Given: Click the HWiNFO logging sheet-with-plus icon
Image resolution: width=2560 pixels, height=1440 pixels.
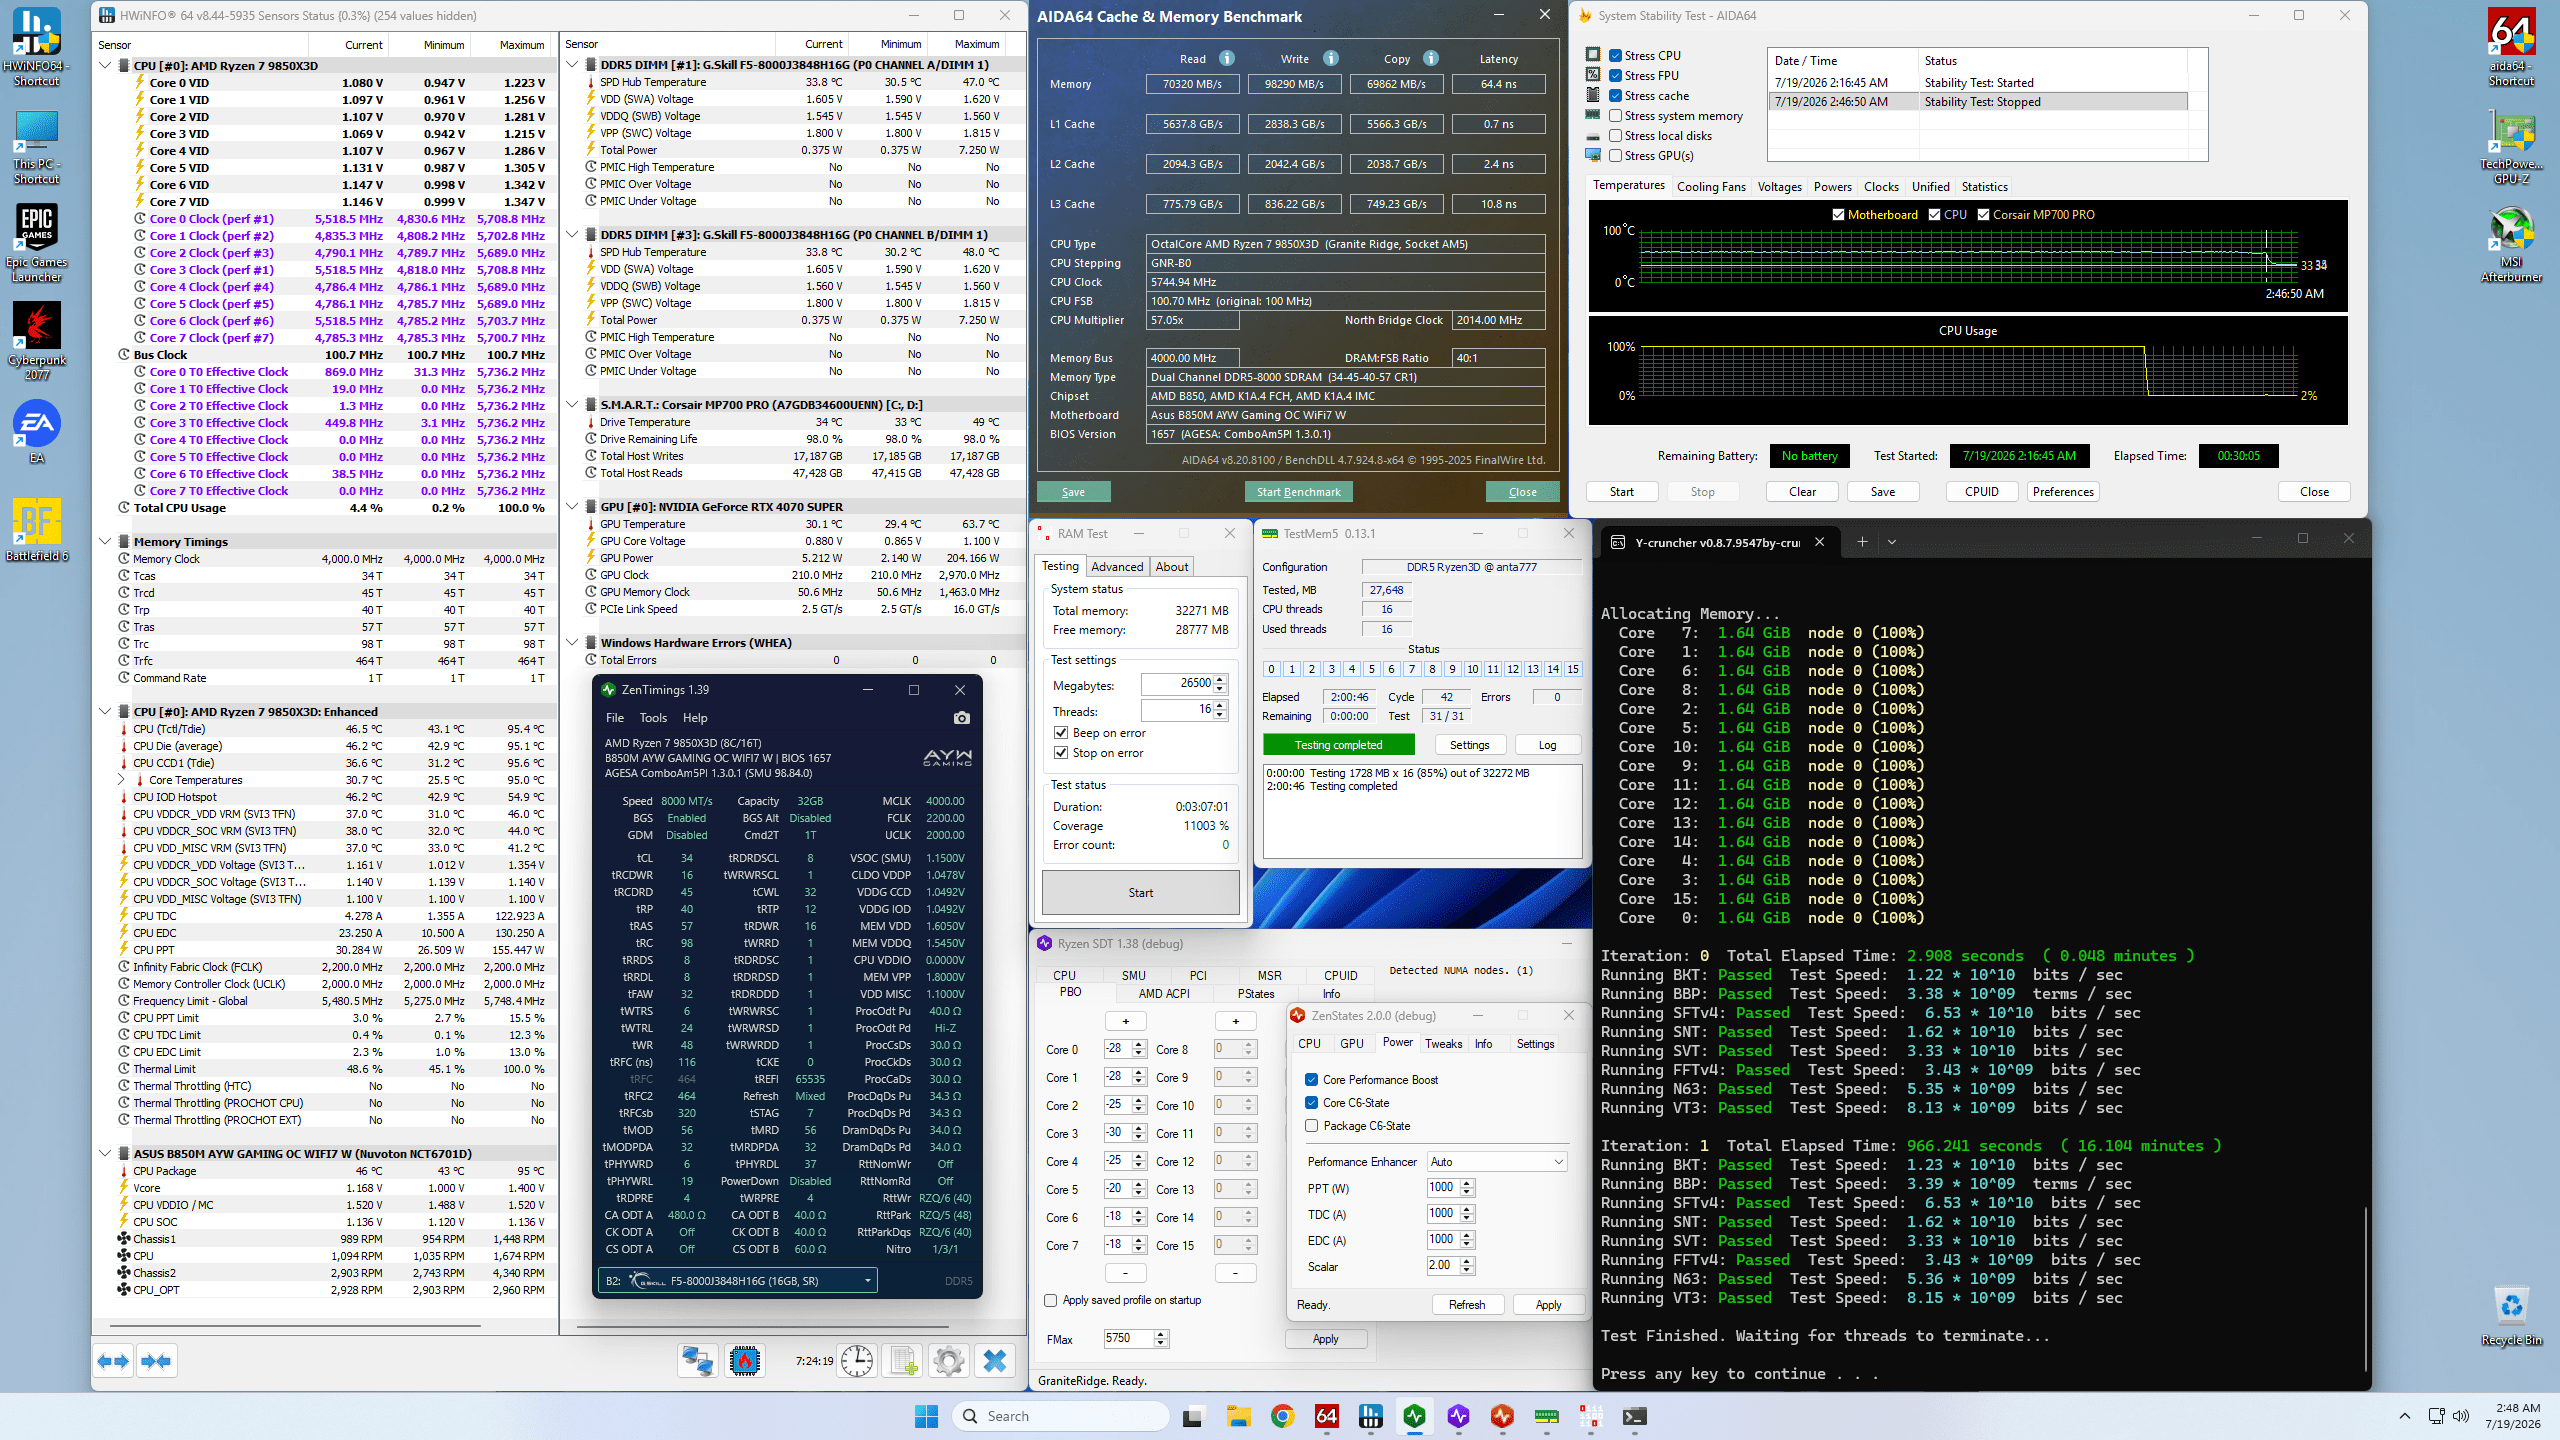Looking at the screenshot, I should point(904,1361).
